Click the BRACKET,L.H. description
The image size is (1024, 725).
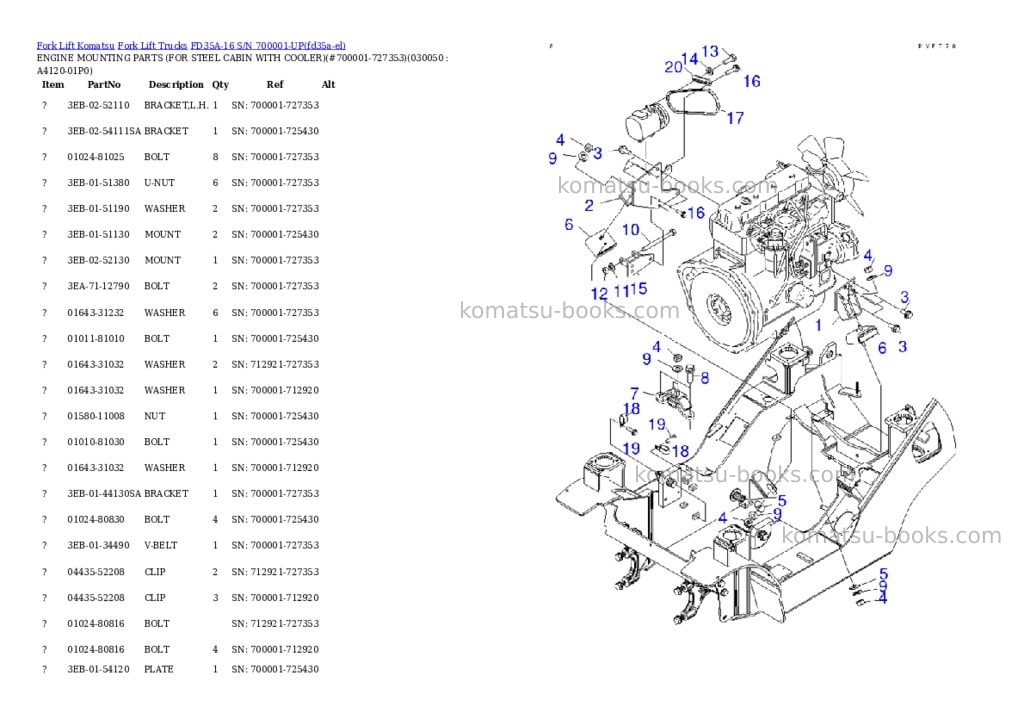click(x=176, y=105)
